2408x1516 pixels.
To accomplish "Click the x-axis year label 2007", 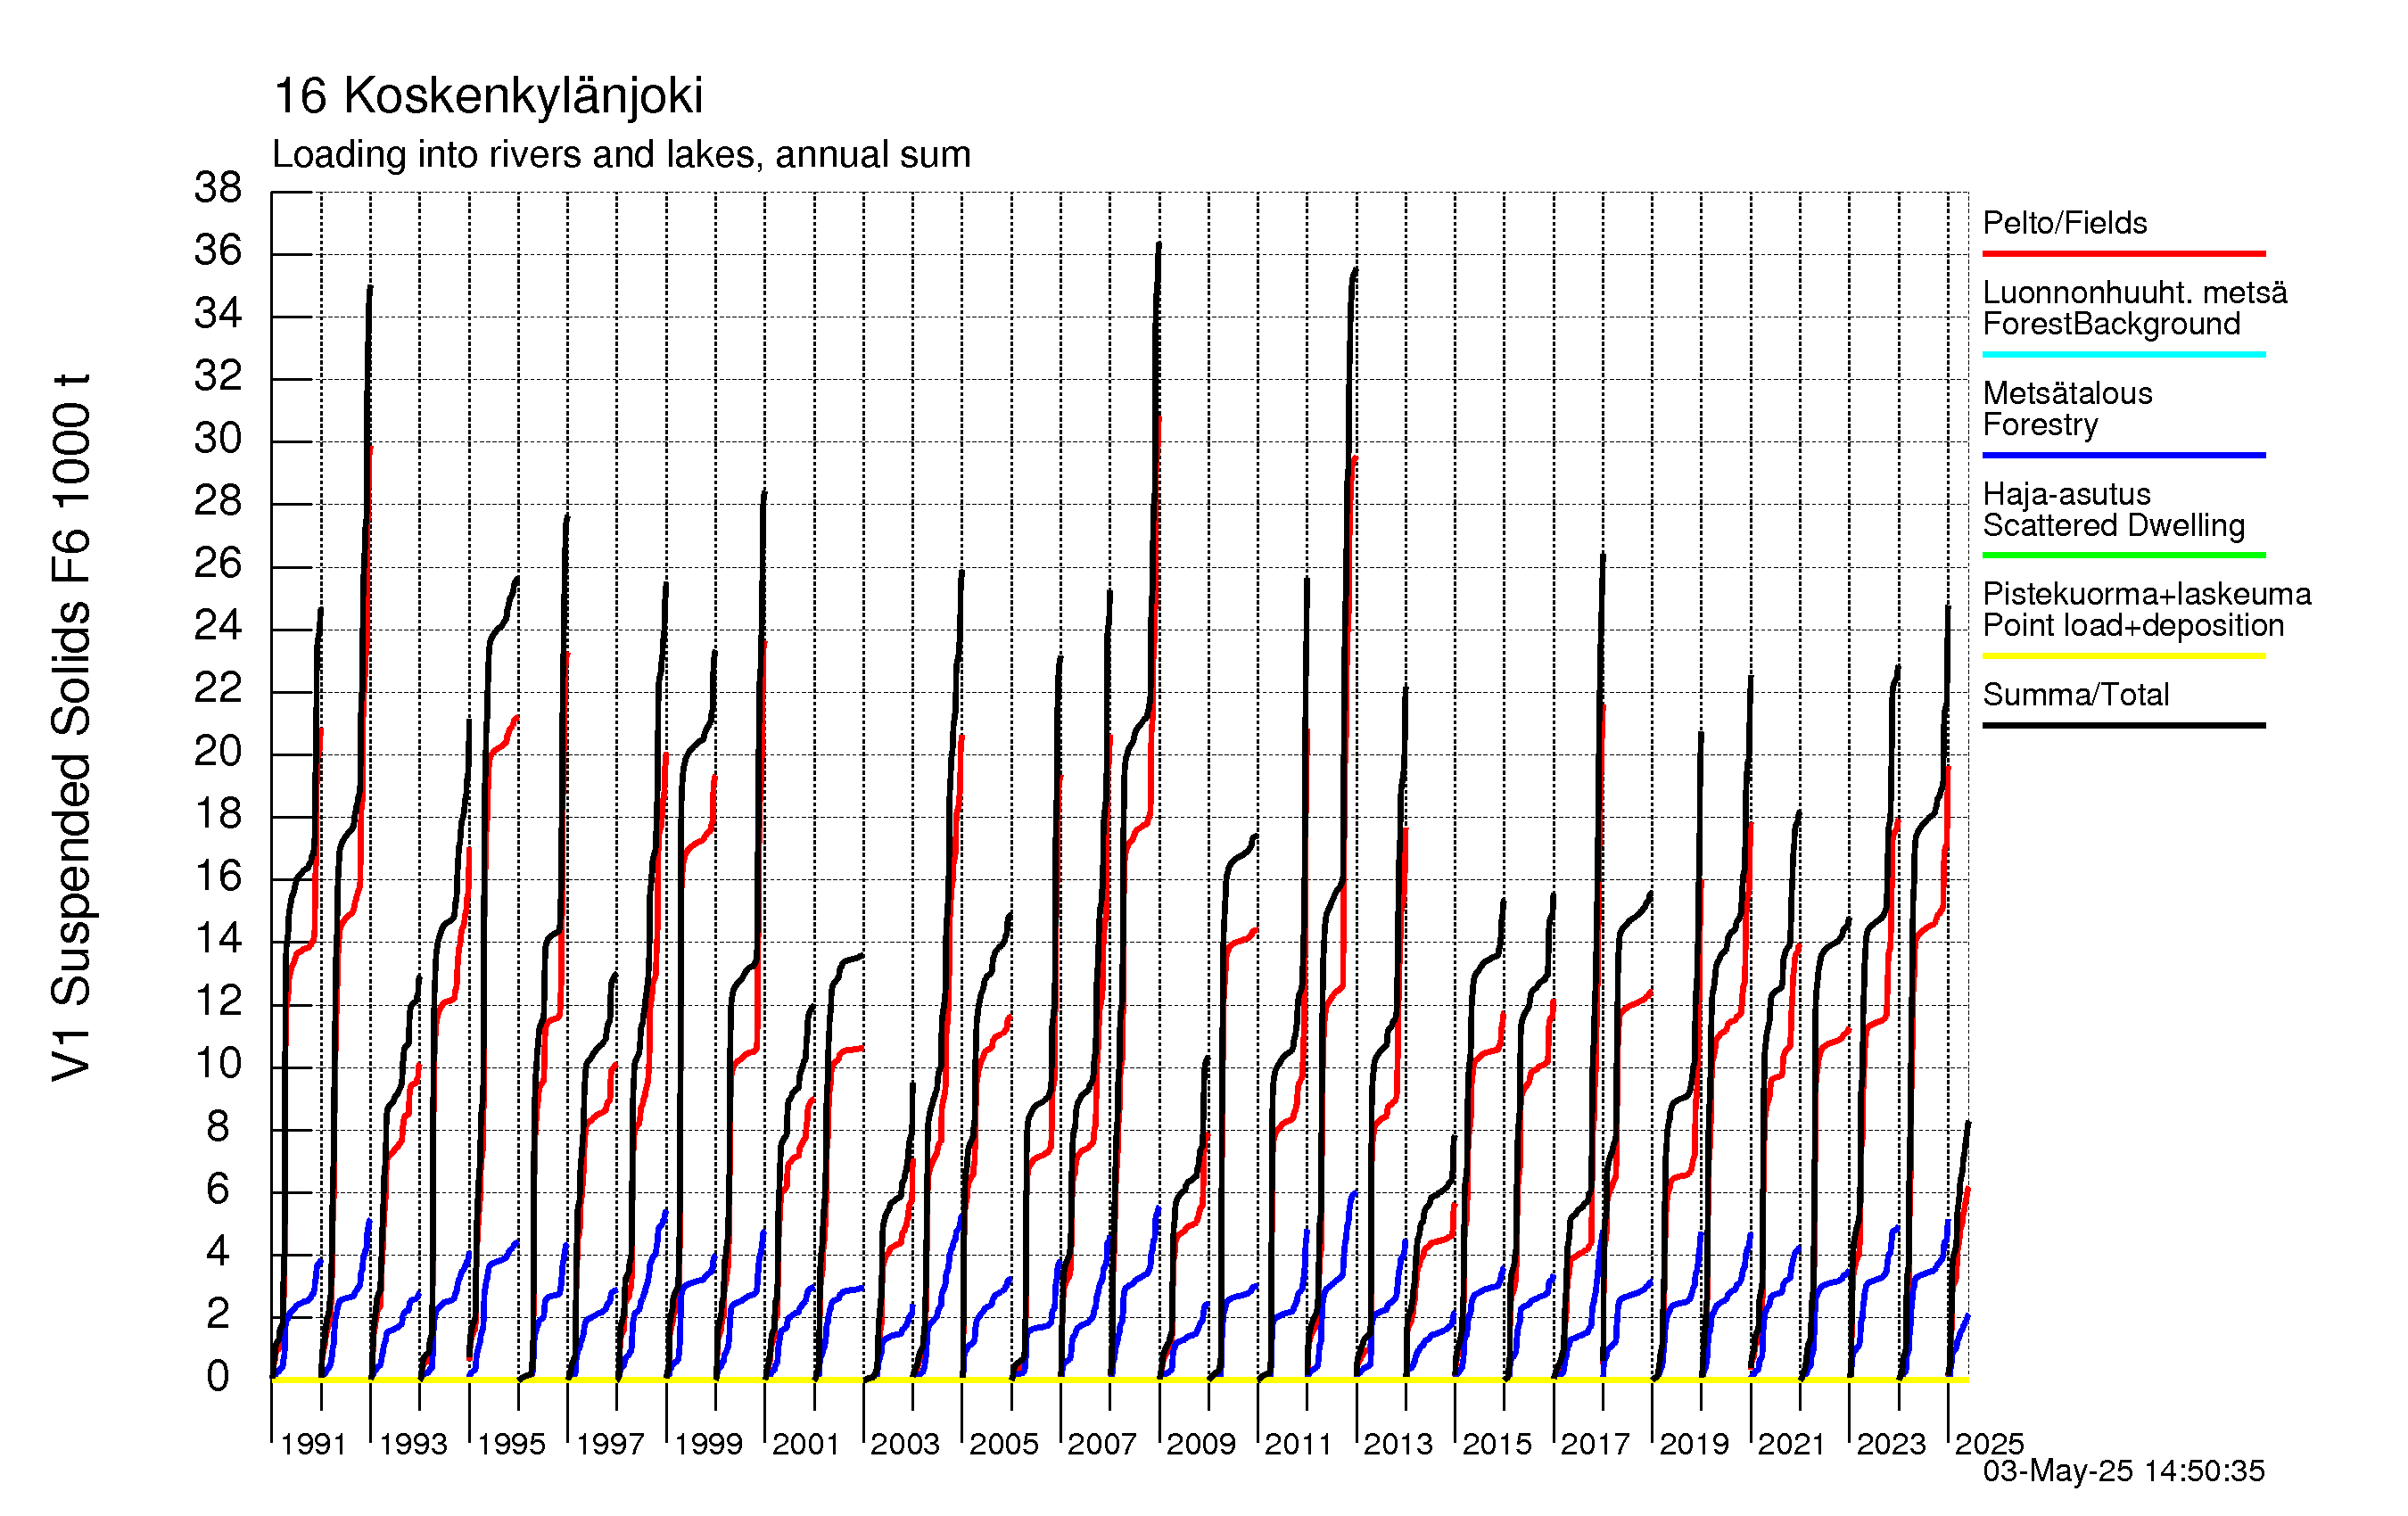I will (x=1102, y=1444).
